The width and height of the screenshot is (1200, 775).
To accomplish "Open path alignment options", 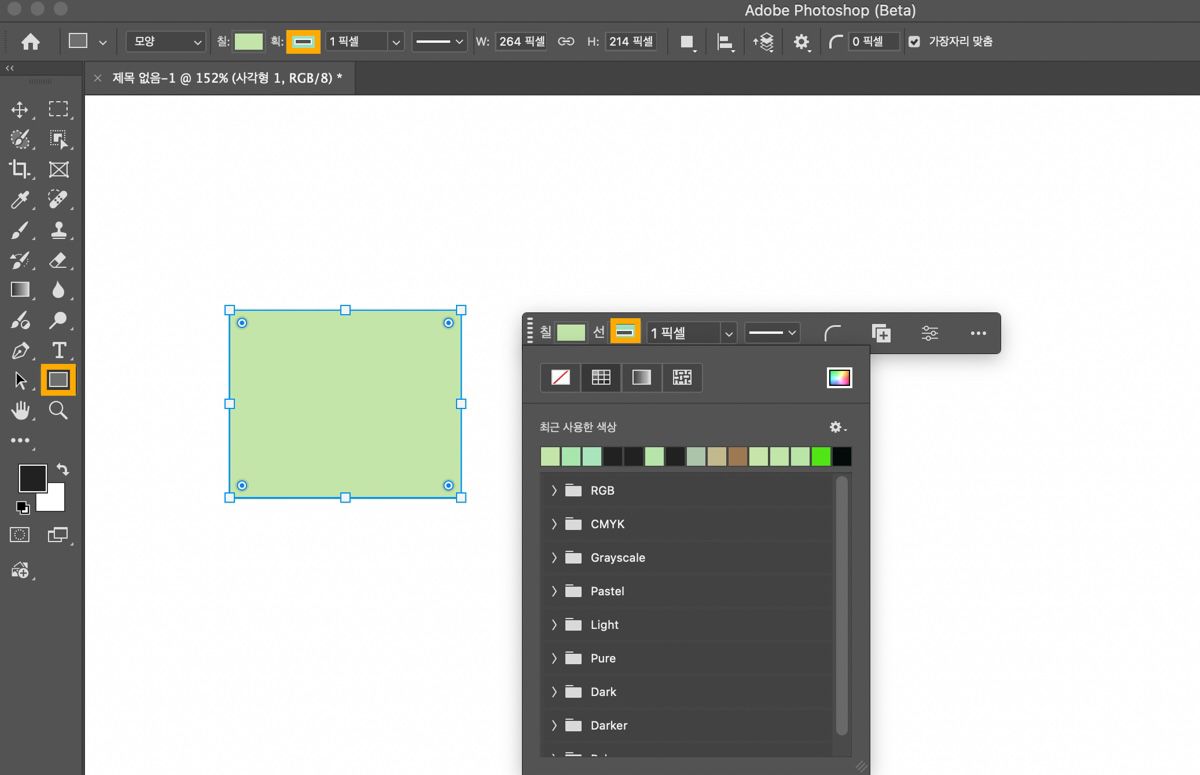I will [x=725, y=42].
